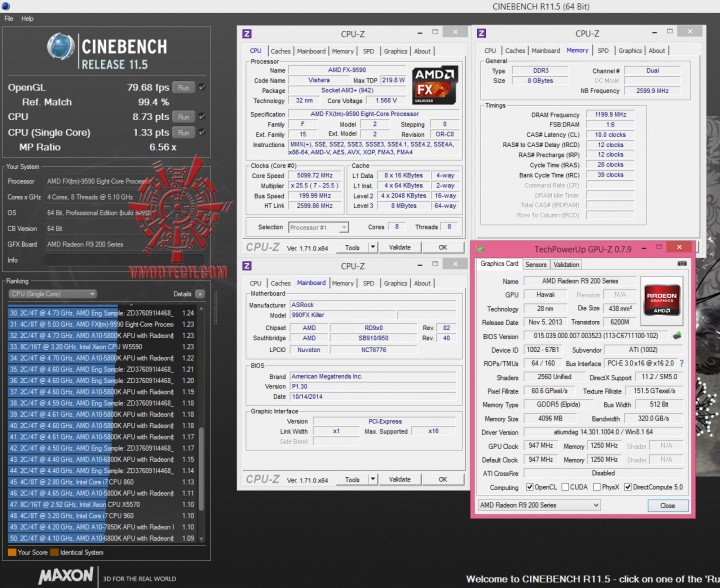720x588 pixels.
Task: Open the Processor #1 selection dropdown
Action: point(318,227)
